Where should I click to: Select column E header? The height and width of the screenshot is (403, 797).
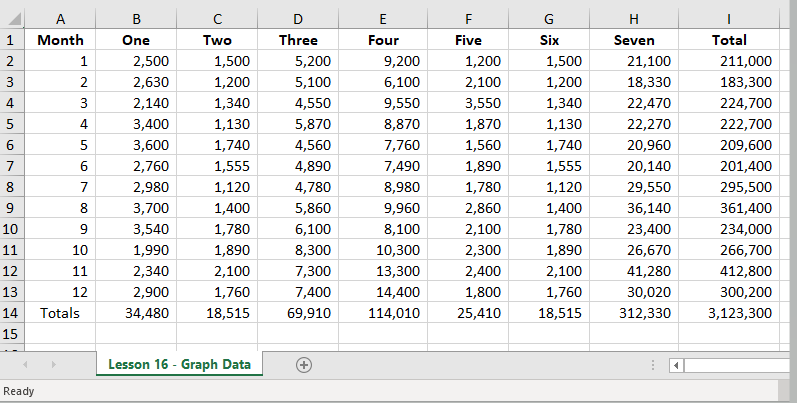tap(383, 19)
